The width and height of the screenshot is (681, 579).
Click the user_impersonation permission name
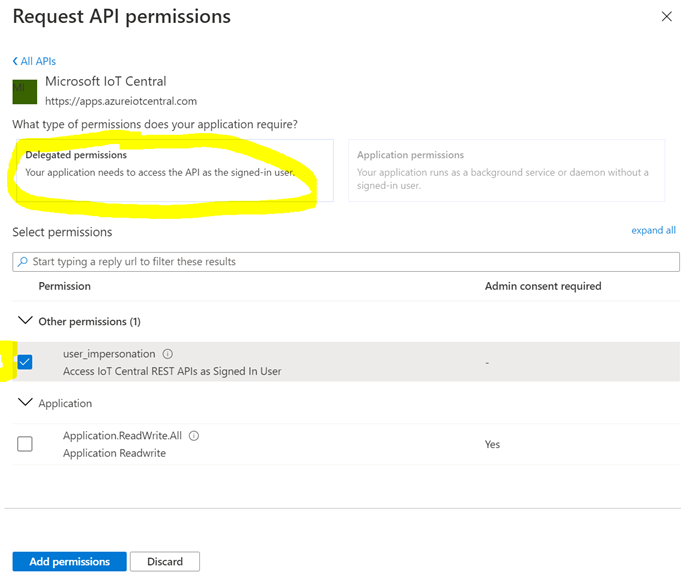click(x=109, y=354)
